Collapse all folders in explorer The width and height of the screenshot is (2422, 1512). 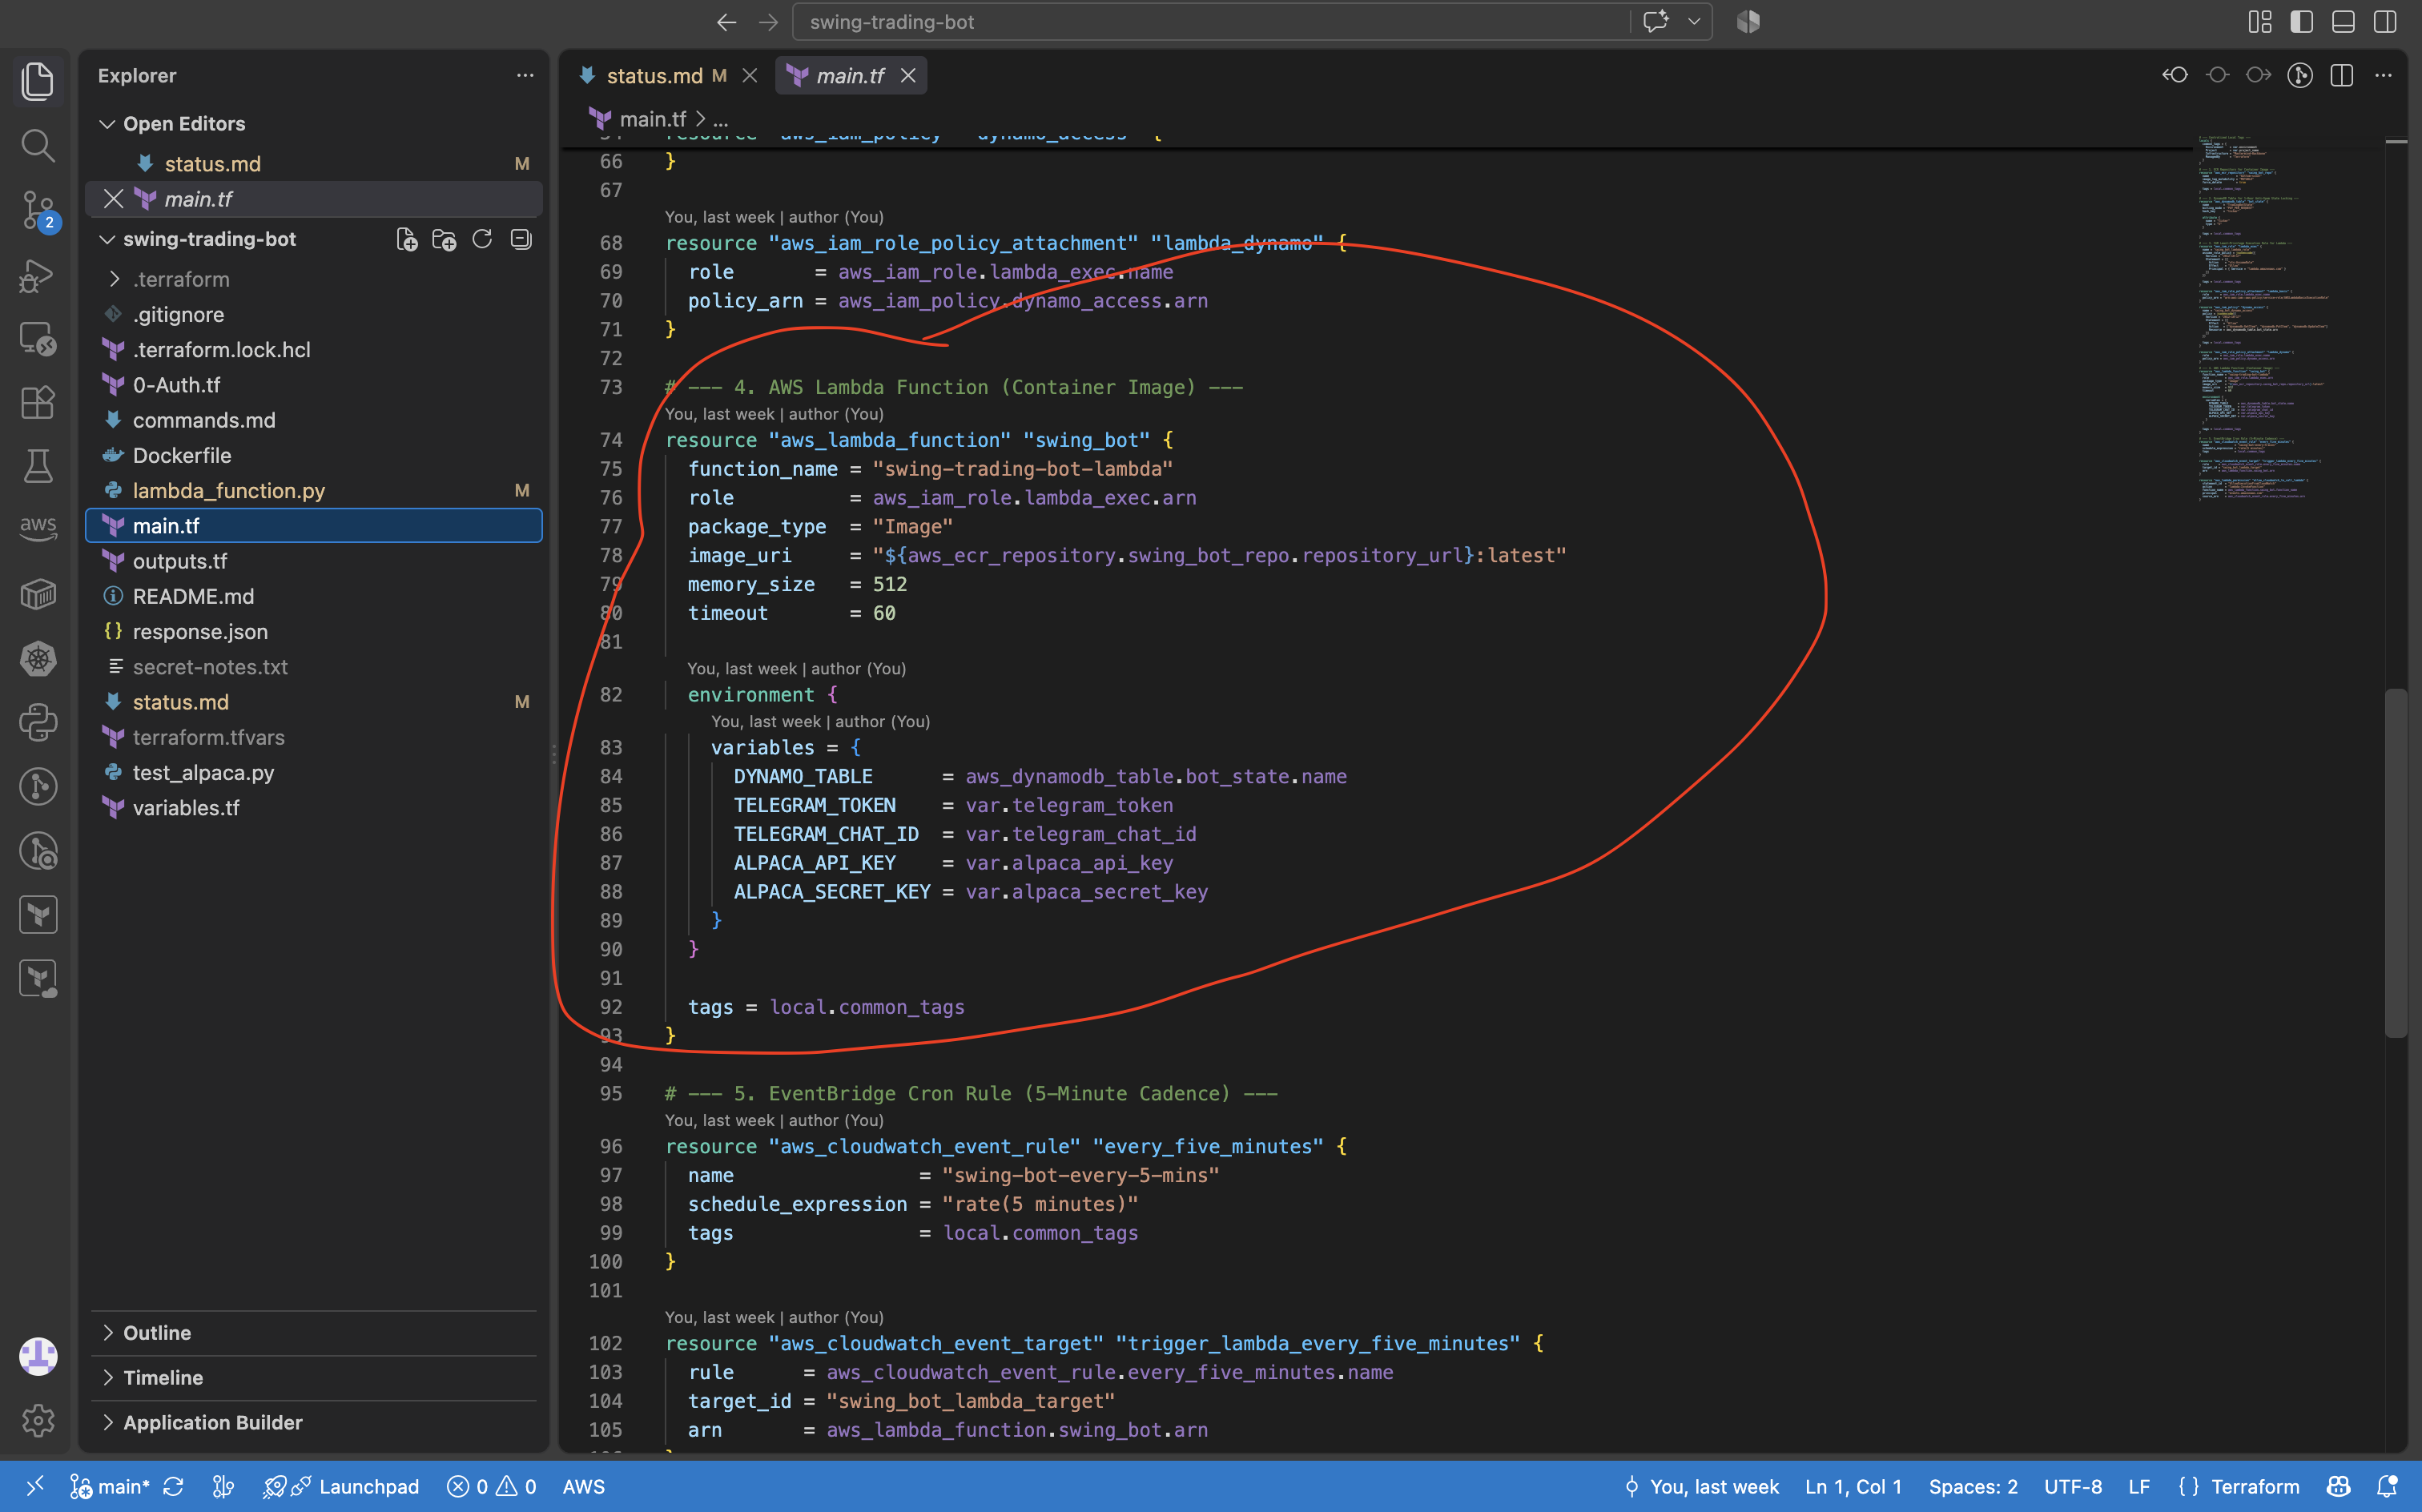[x=521, y=239]
